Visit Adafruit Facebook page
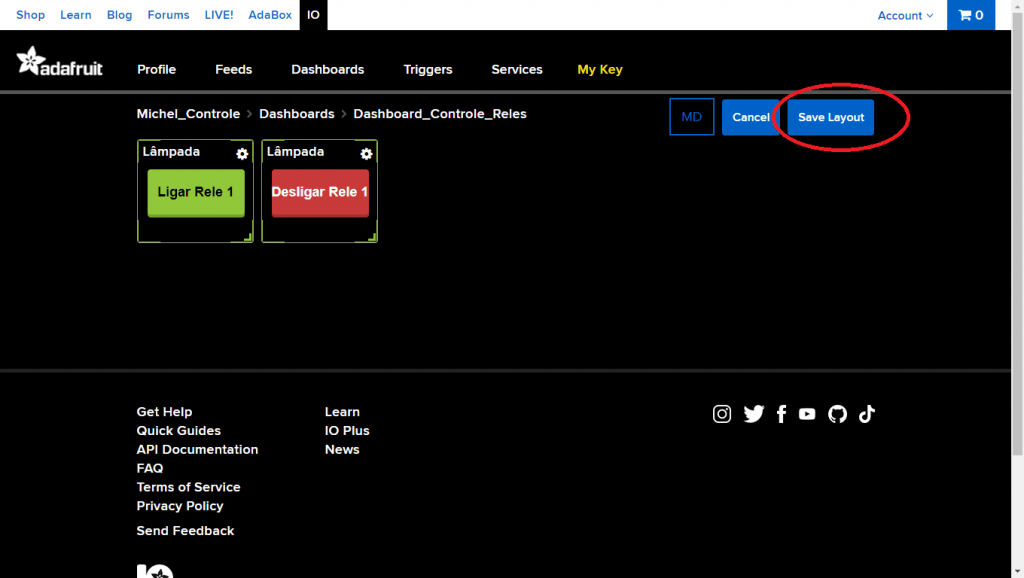The height and width of the screenshot is (578, 1024). pyautogui.click(x=781, y=413)
